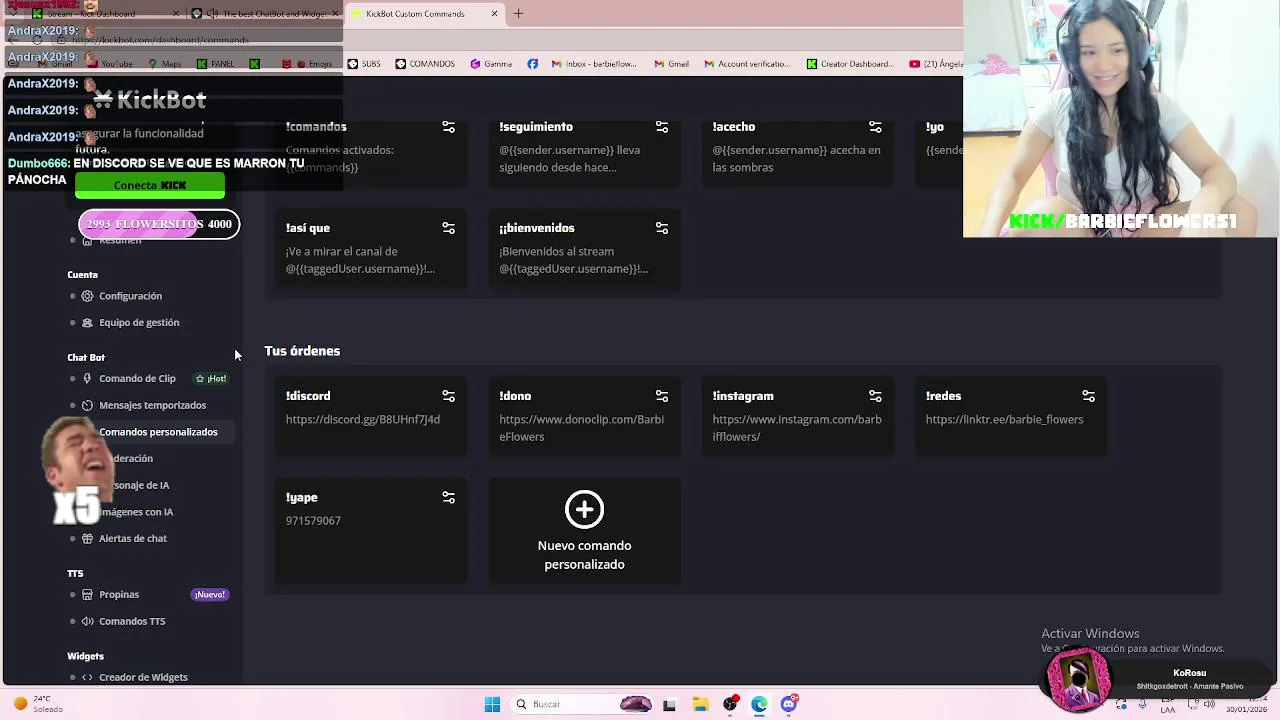Viewport: 1280px width, 720px height.
Task: Open the Inbox - barbieflow bookmark
Action: pyautogui.click(x=594, y=64)
